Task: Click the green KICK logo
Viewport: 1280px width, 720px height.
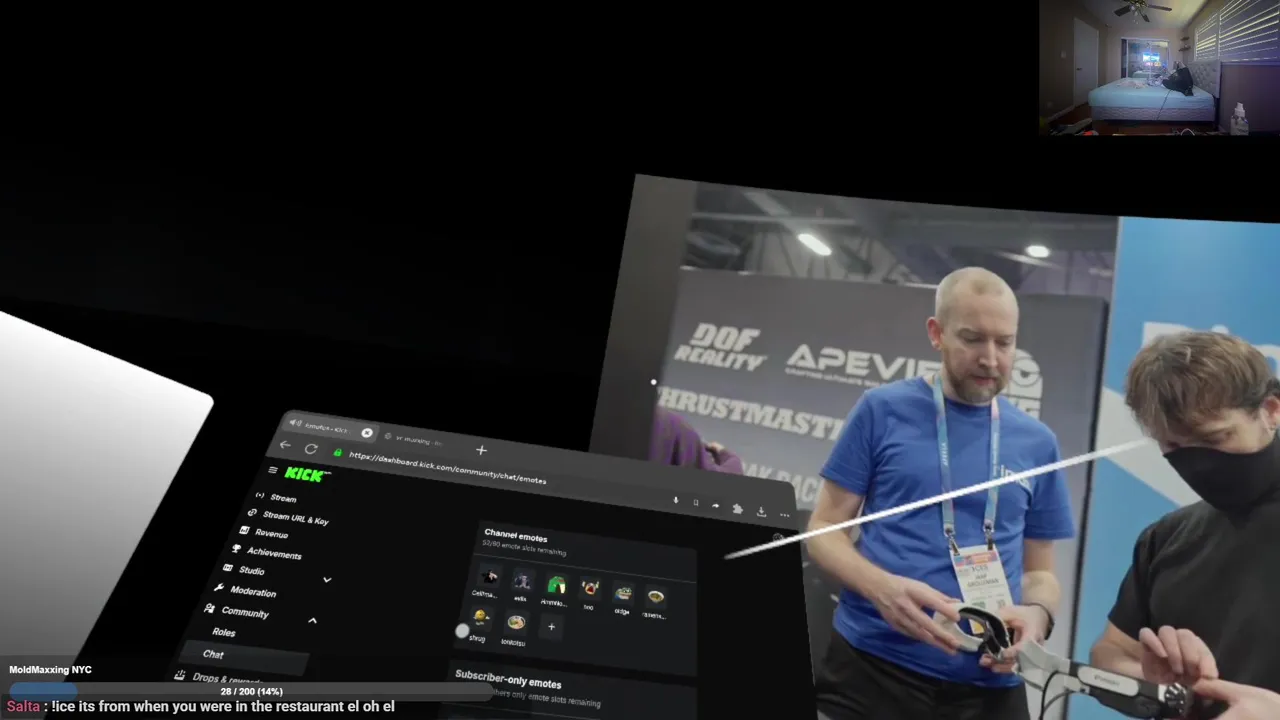Action: [305, 474]
